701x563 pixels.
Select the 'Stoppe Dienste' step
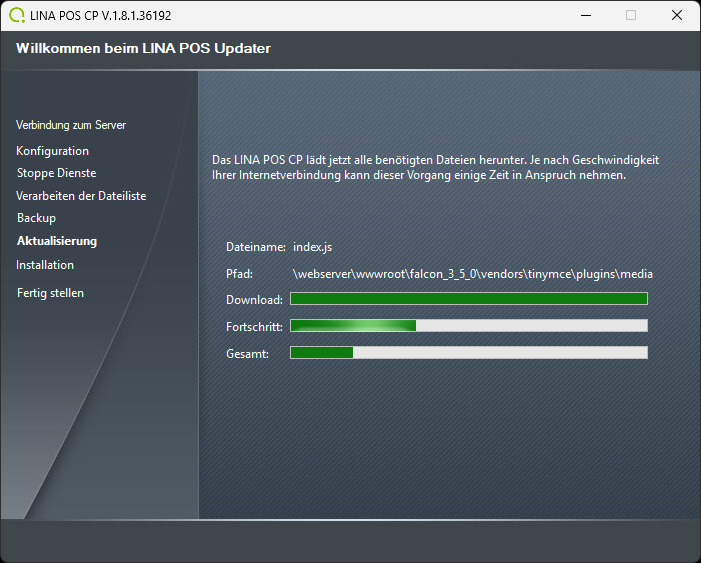[56, 173]
